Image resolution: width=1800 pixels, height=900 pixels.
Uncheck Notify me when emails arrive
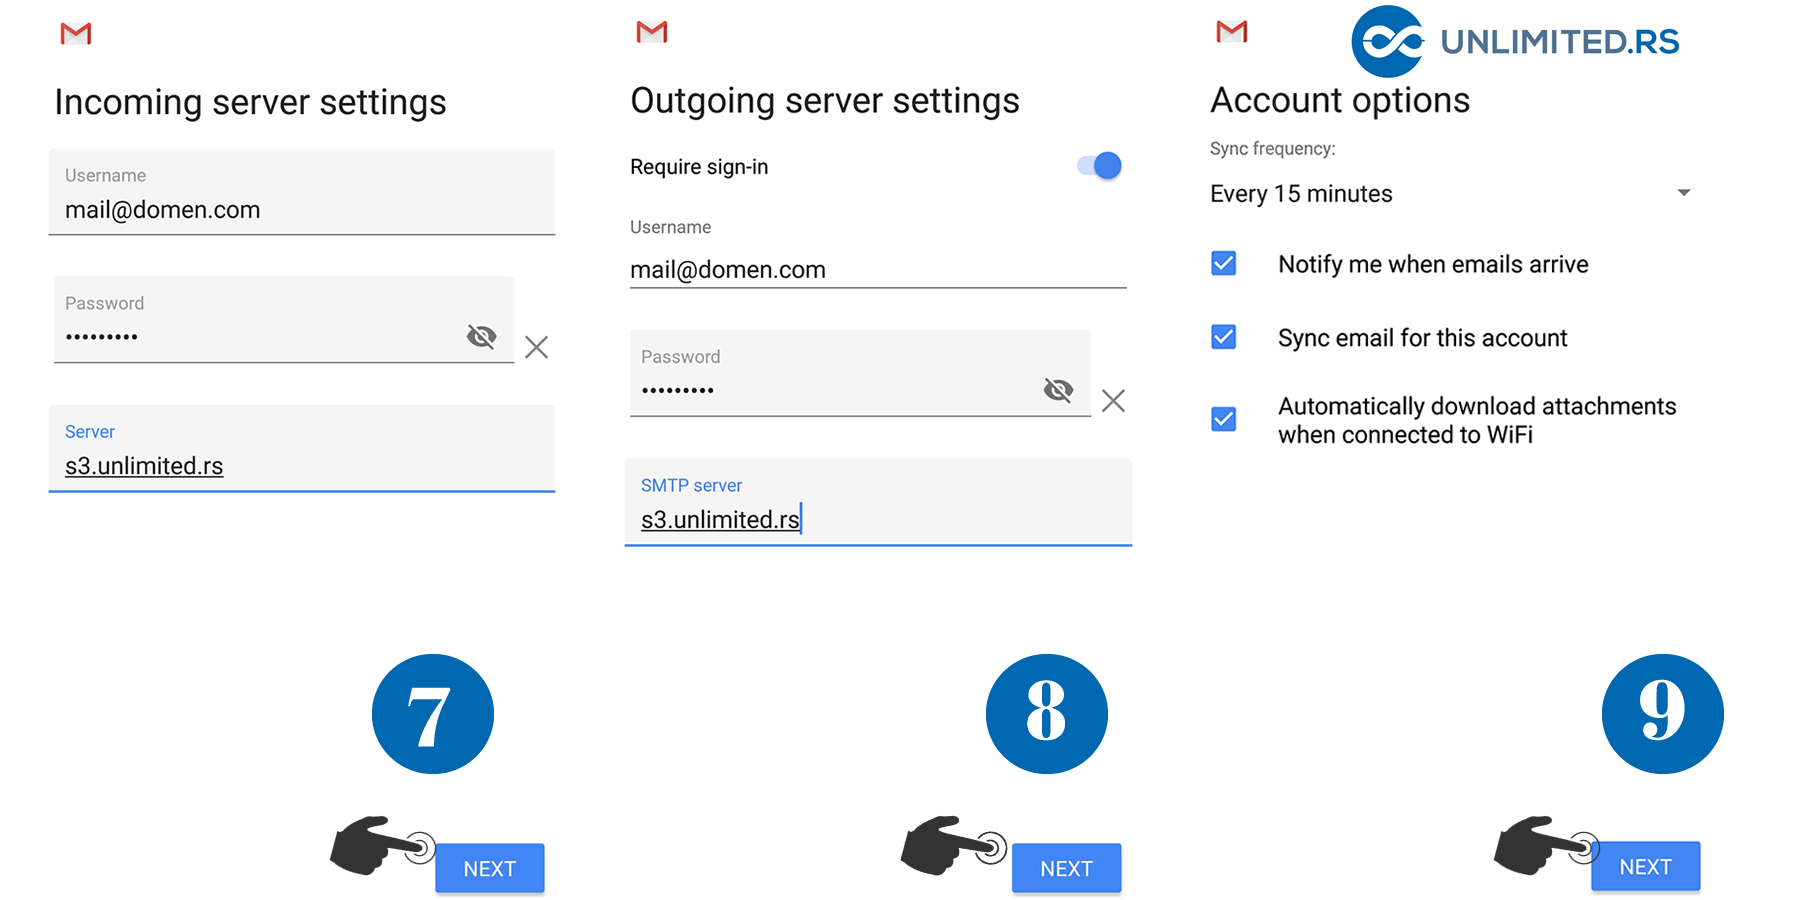pos(1224,263)
